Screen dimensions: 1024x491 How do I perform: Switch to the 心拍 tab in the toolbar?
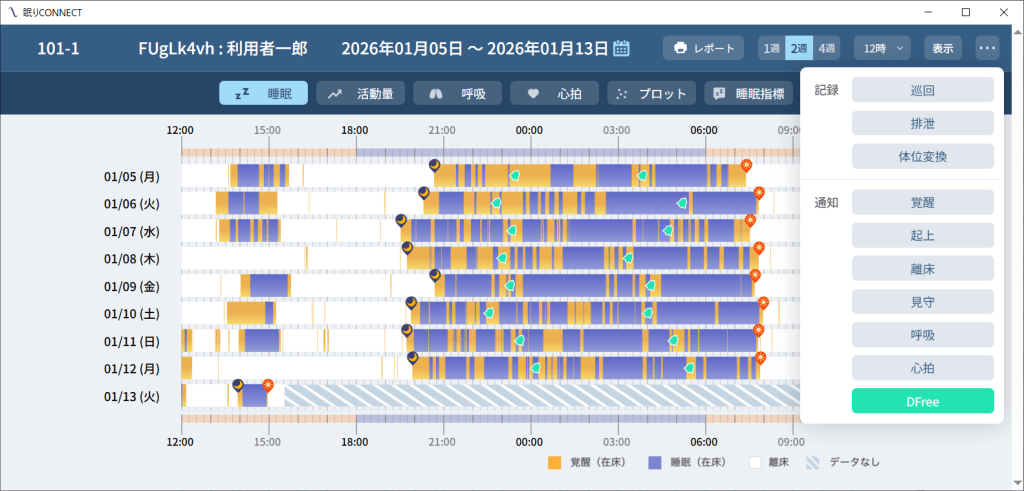click(555, 93)
